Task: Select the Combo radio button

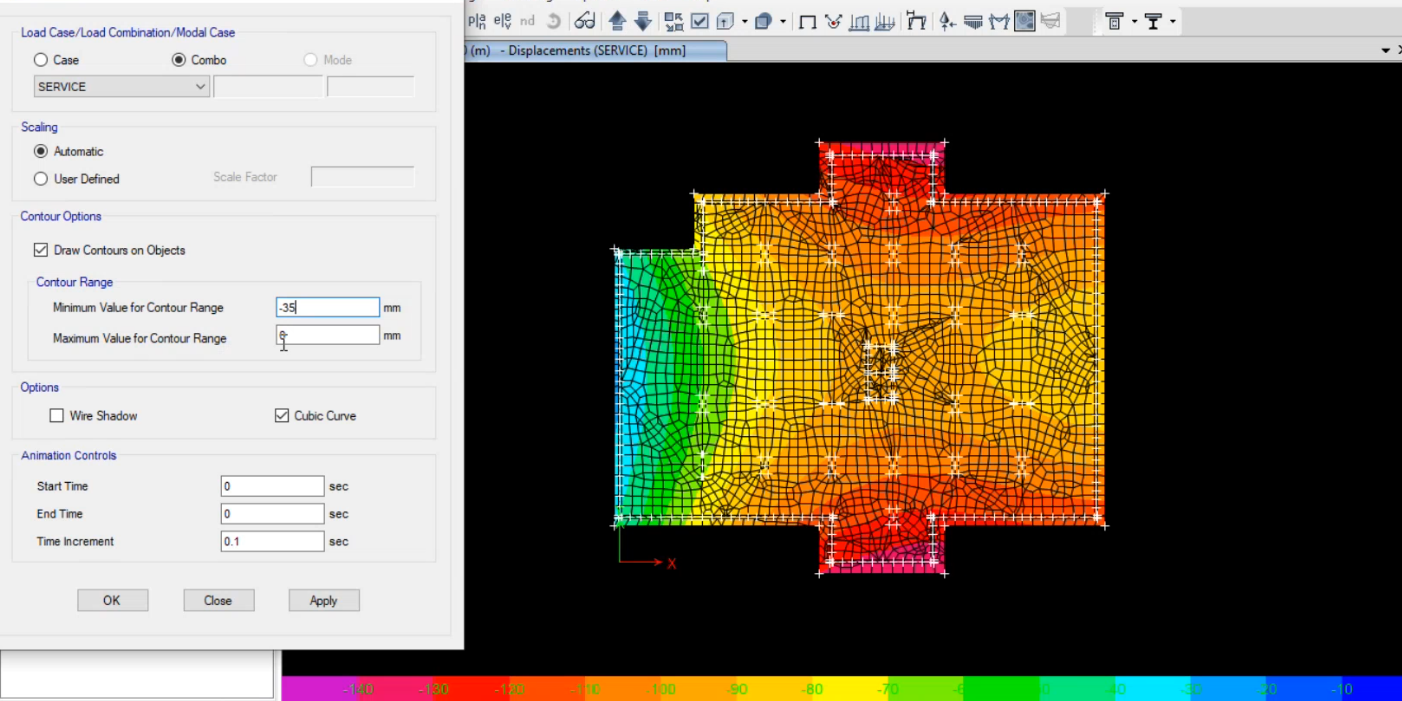Action: (x=179, y=60)
